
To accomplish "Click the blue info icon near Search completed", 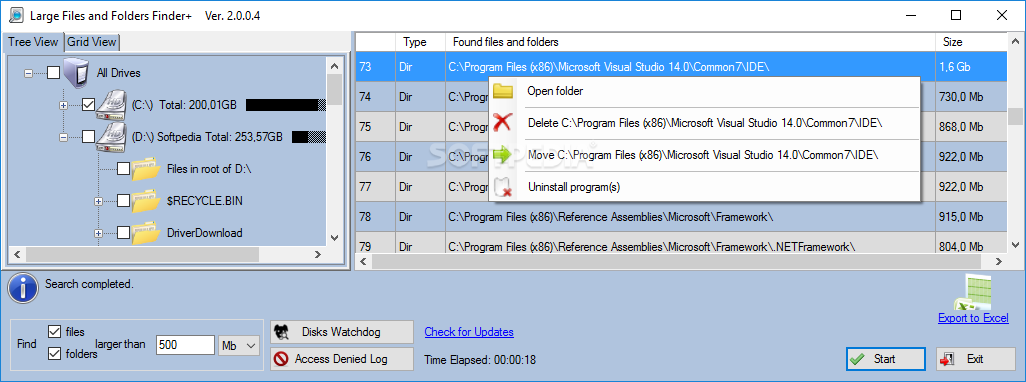I will (x=22, y=289).
